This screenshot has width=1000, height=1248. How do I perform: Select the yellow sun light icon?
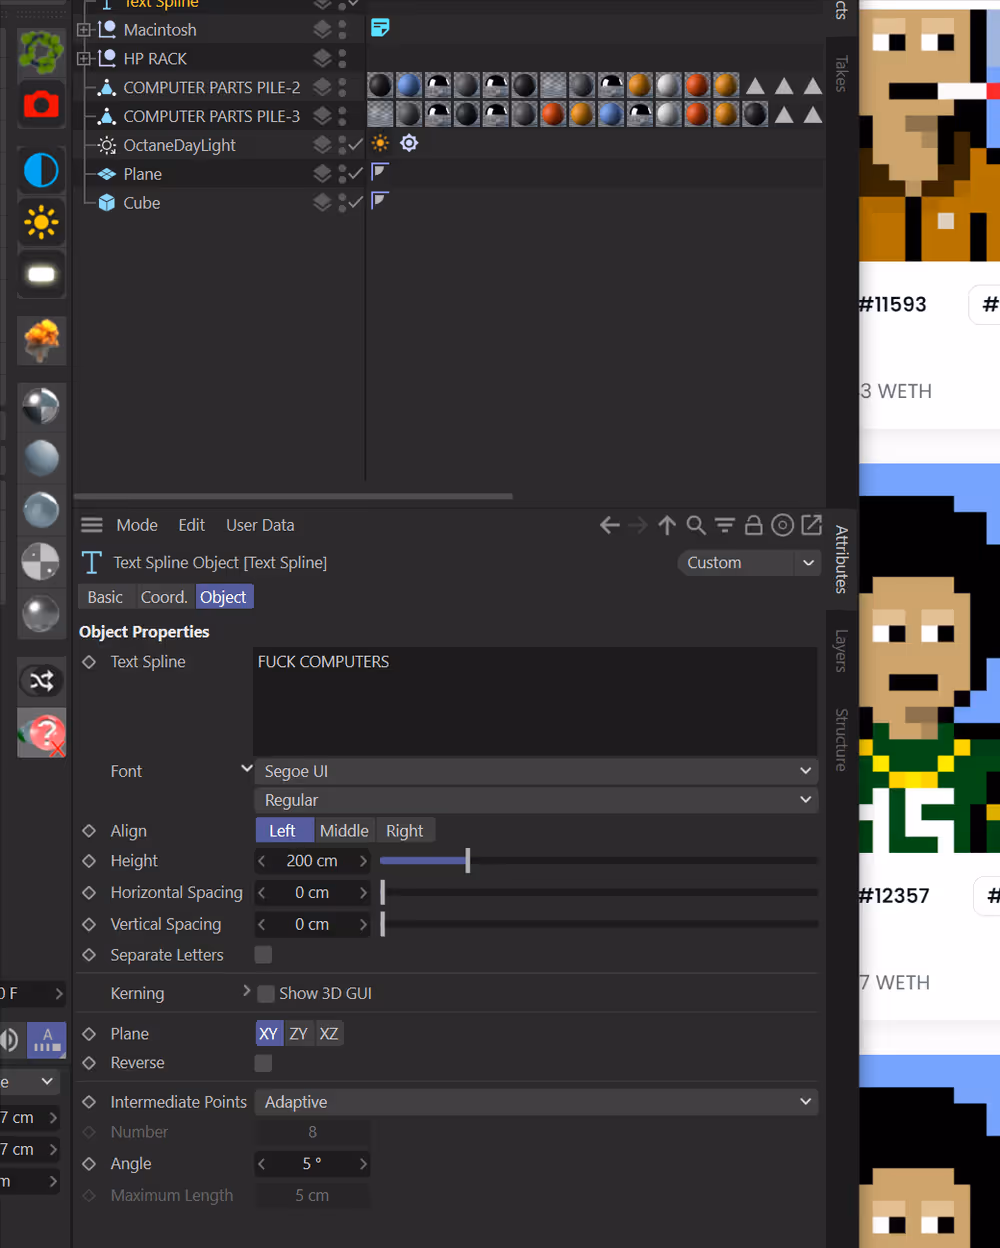click(x=41, y=222)
